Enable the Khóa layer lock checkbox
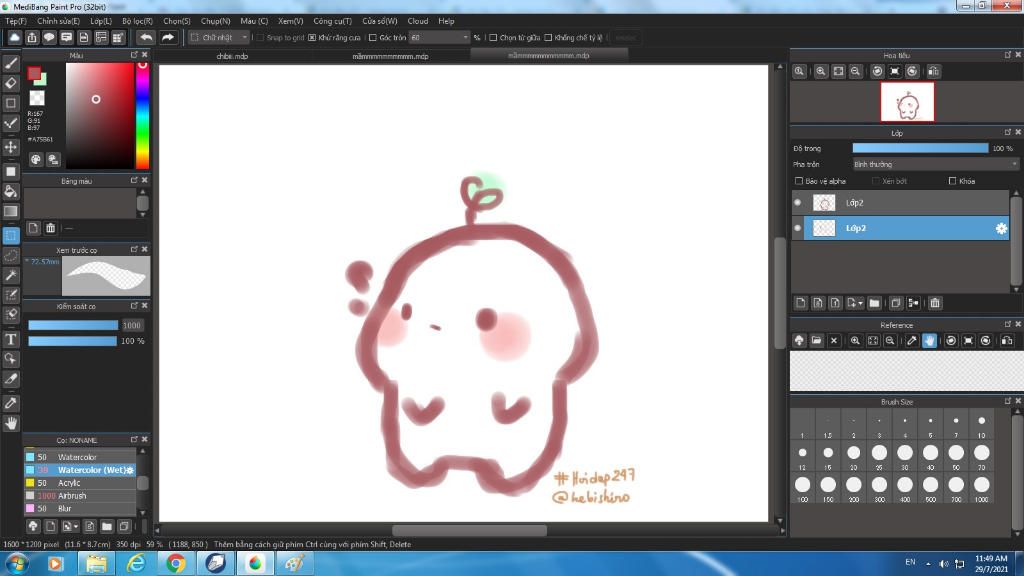This screenshot has height=576, width=1024. 952,181
